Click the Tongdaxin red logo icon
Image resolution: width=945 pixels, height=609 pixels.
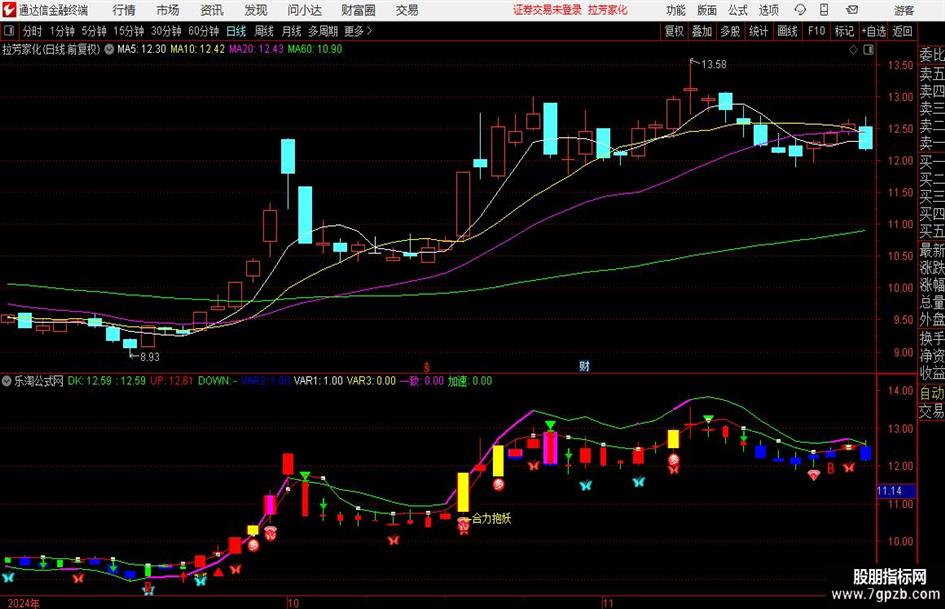click(x=9, y=10)
